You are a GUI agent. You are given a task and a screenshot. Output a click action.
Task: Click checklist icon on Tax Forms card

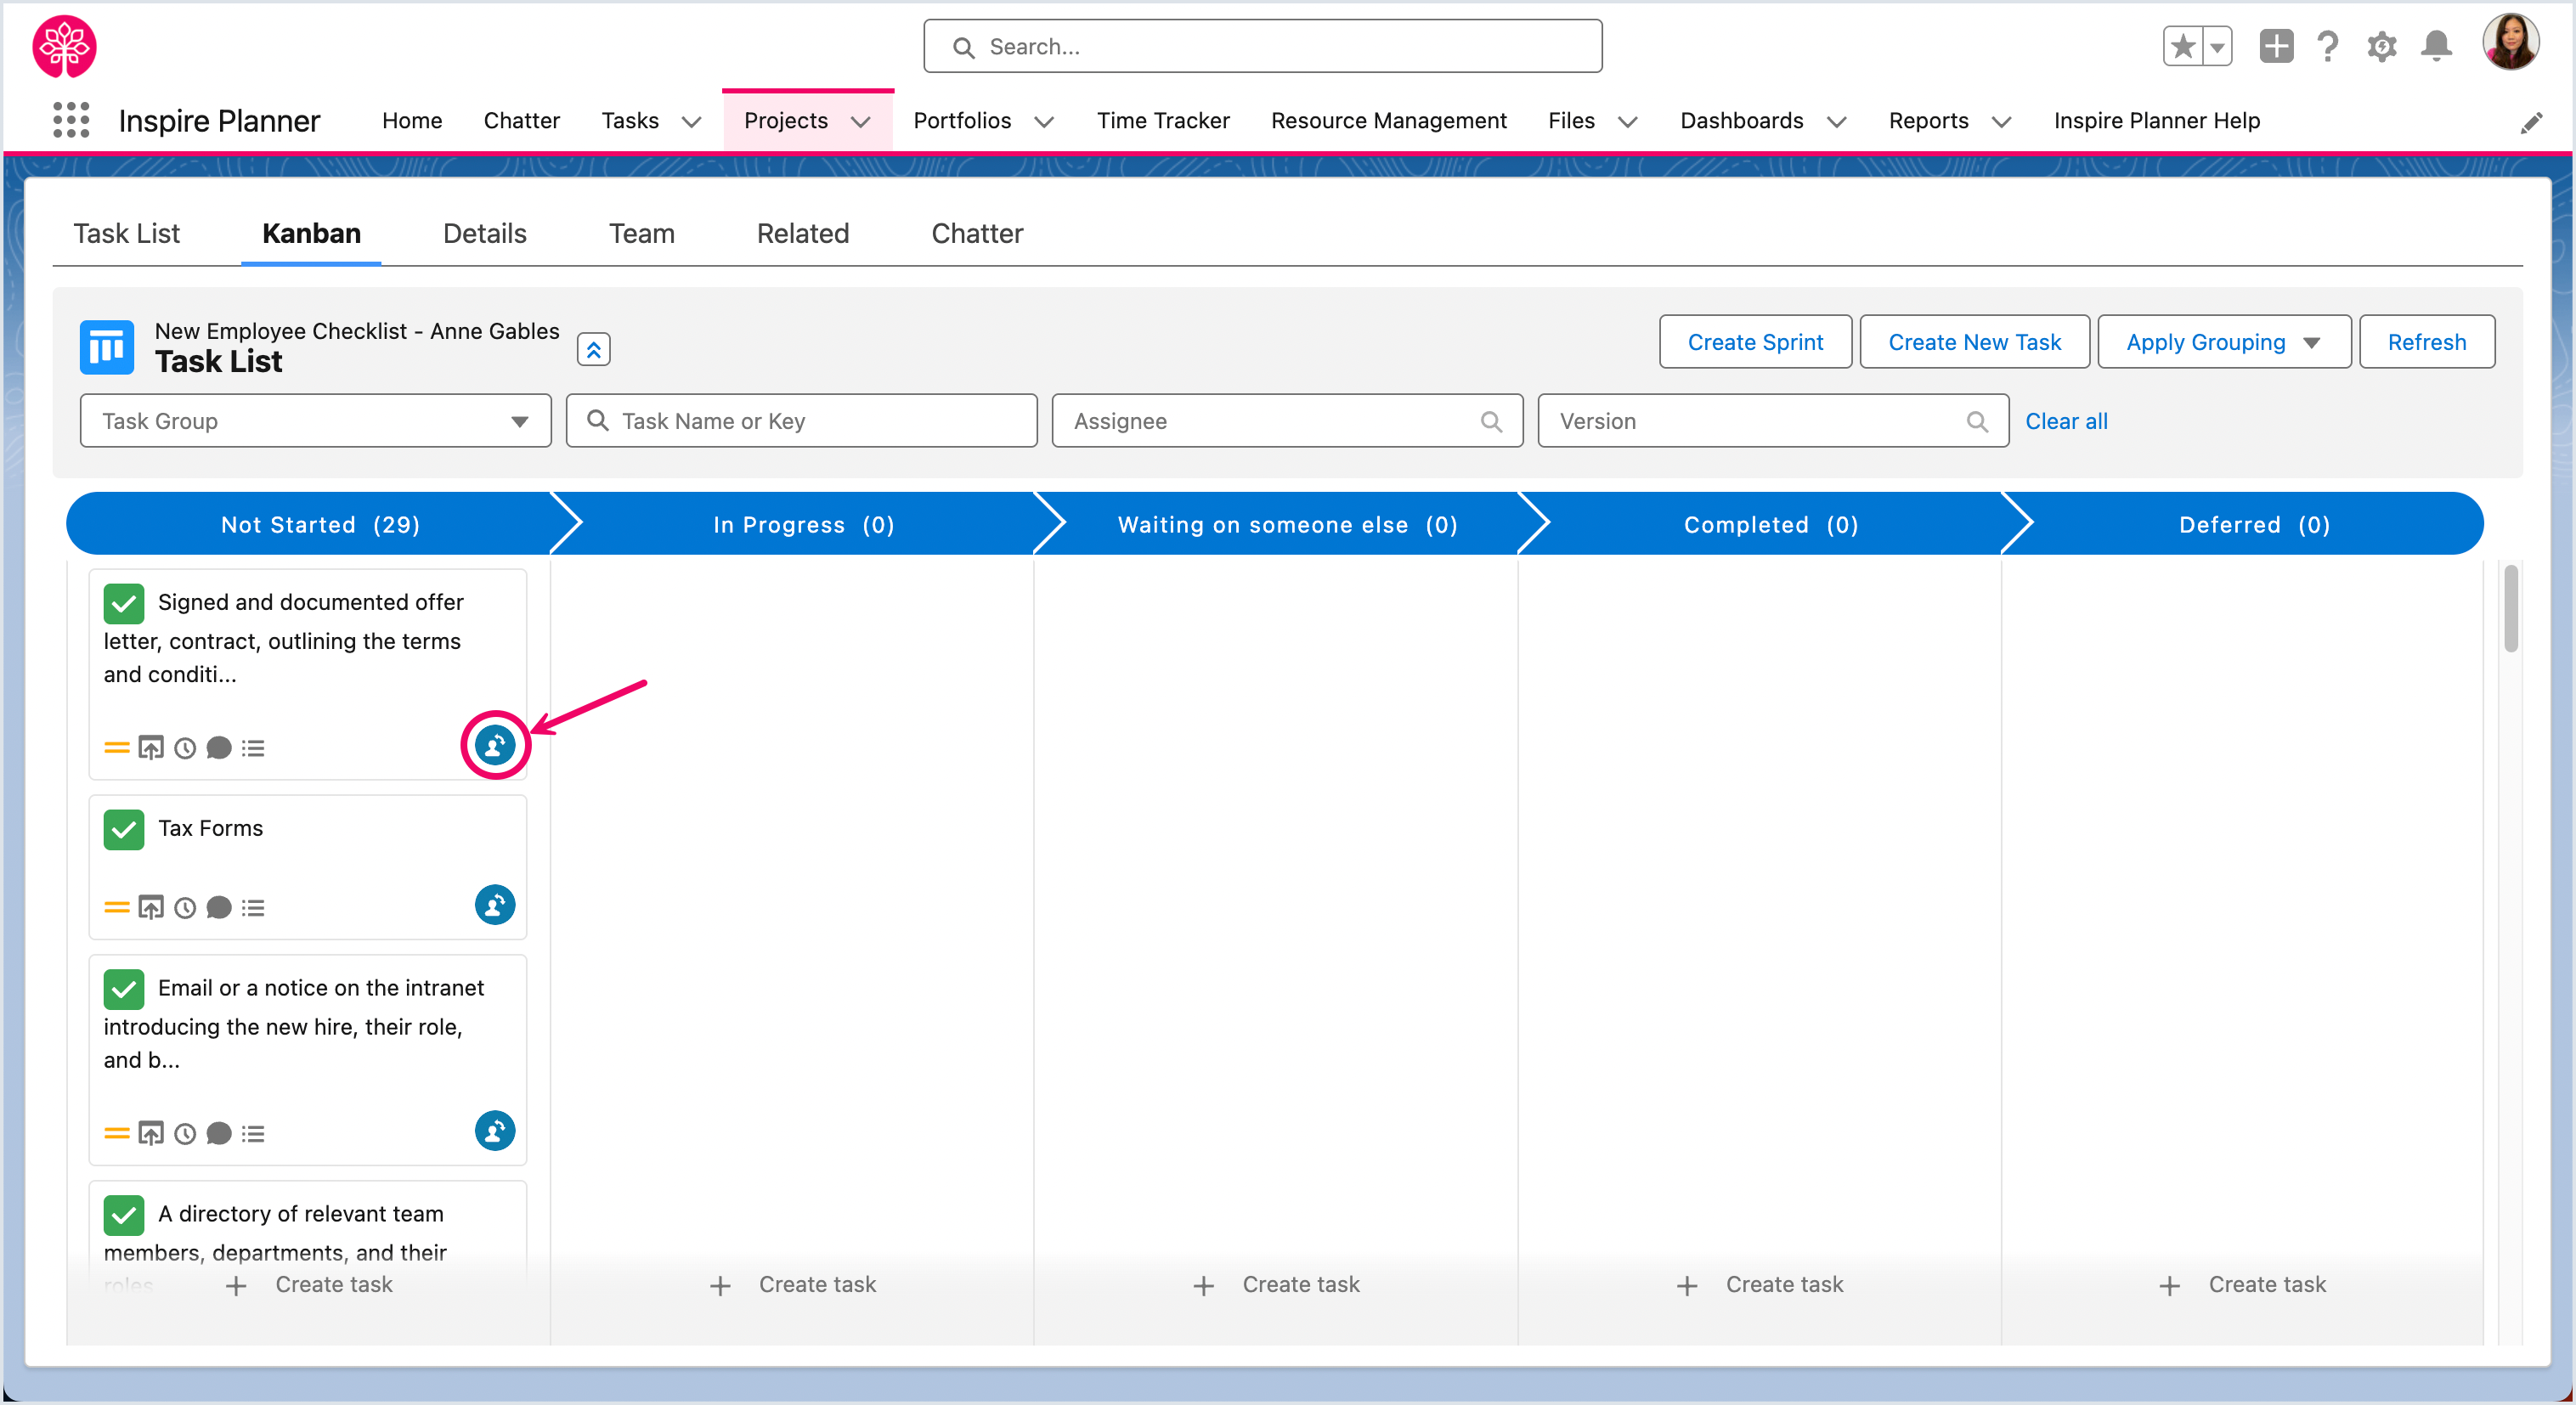[x=253, y=908]
